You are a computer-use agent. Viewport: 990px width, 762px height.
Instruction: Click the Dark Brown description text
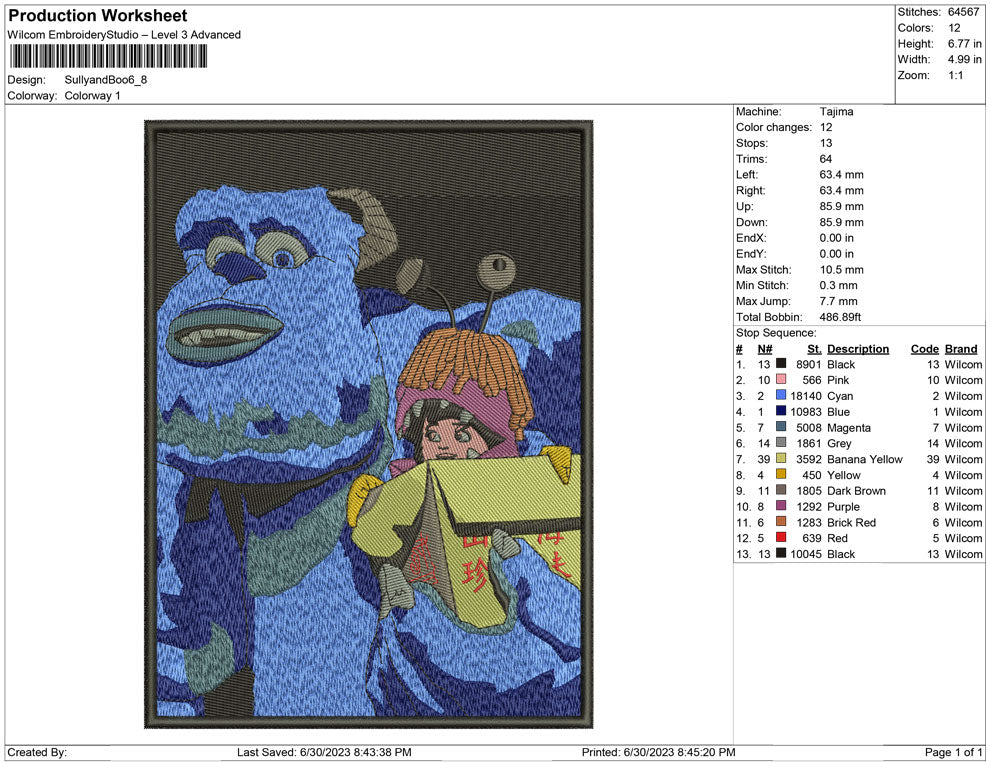[x=856, y=491]
